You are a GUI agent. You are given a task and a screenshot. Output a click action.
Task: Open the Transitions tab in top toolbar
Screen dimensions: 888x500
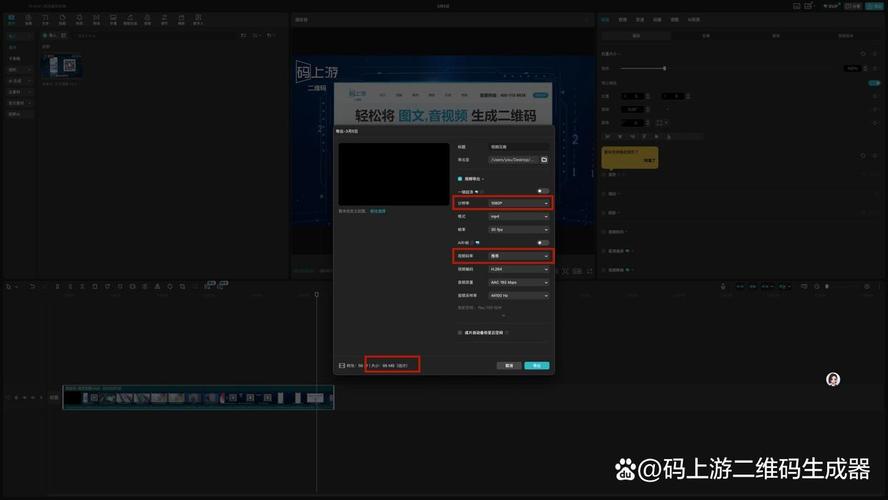point(96,20)
